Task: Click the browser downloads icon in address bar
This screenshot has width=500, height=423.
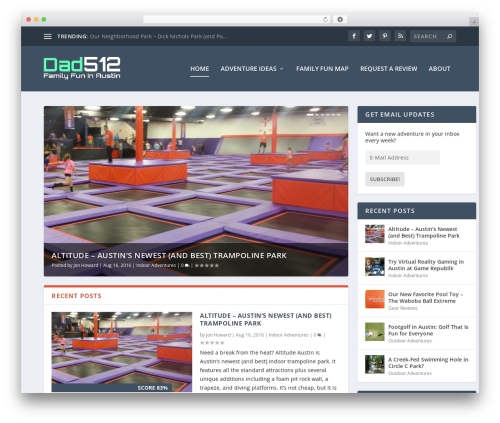Action: pos(340,19)
